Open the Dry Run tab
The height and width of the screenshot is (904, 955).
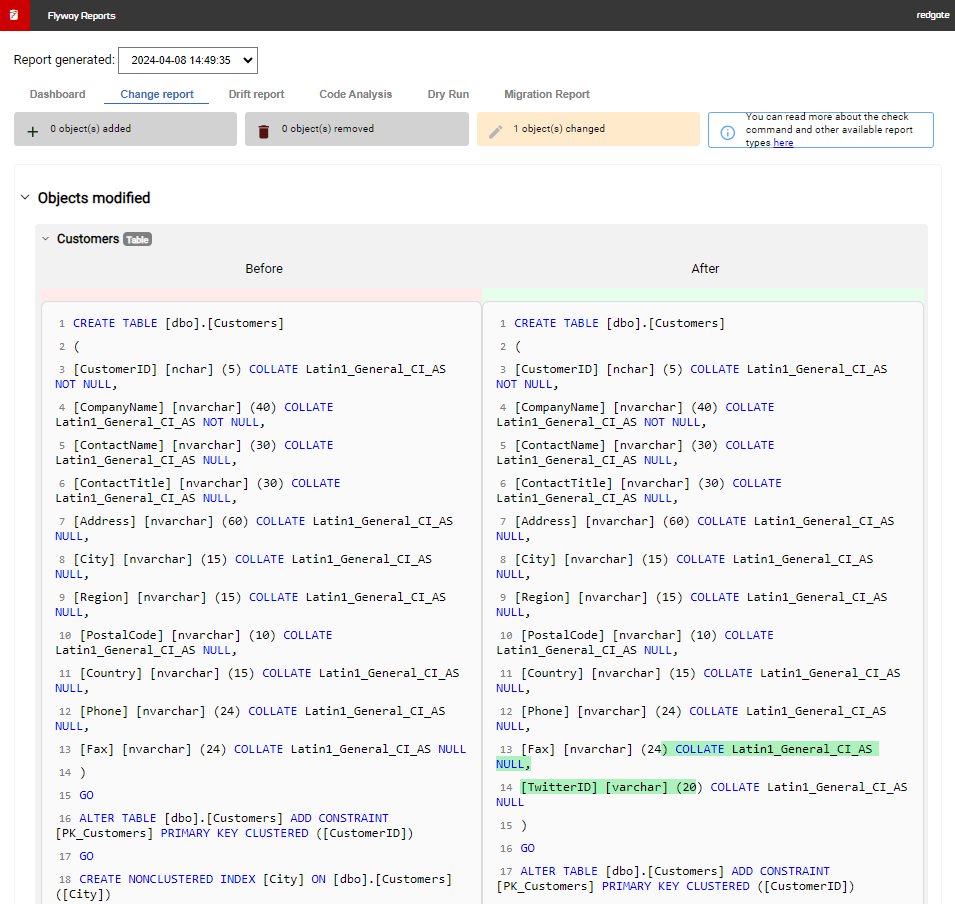click(448, 94)
